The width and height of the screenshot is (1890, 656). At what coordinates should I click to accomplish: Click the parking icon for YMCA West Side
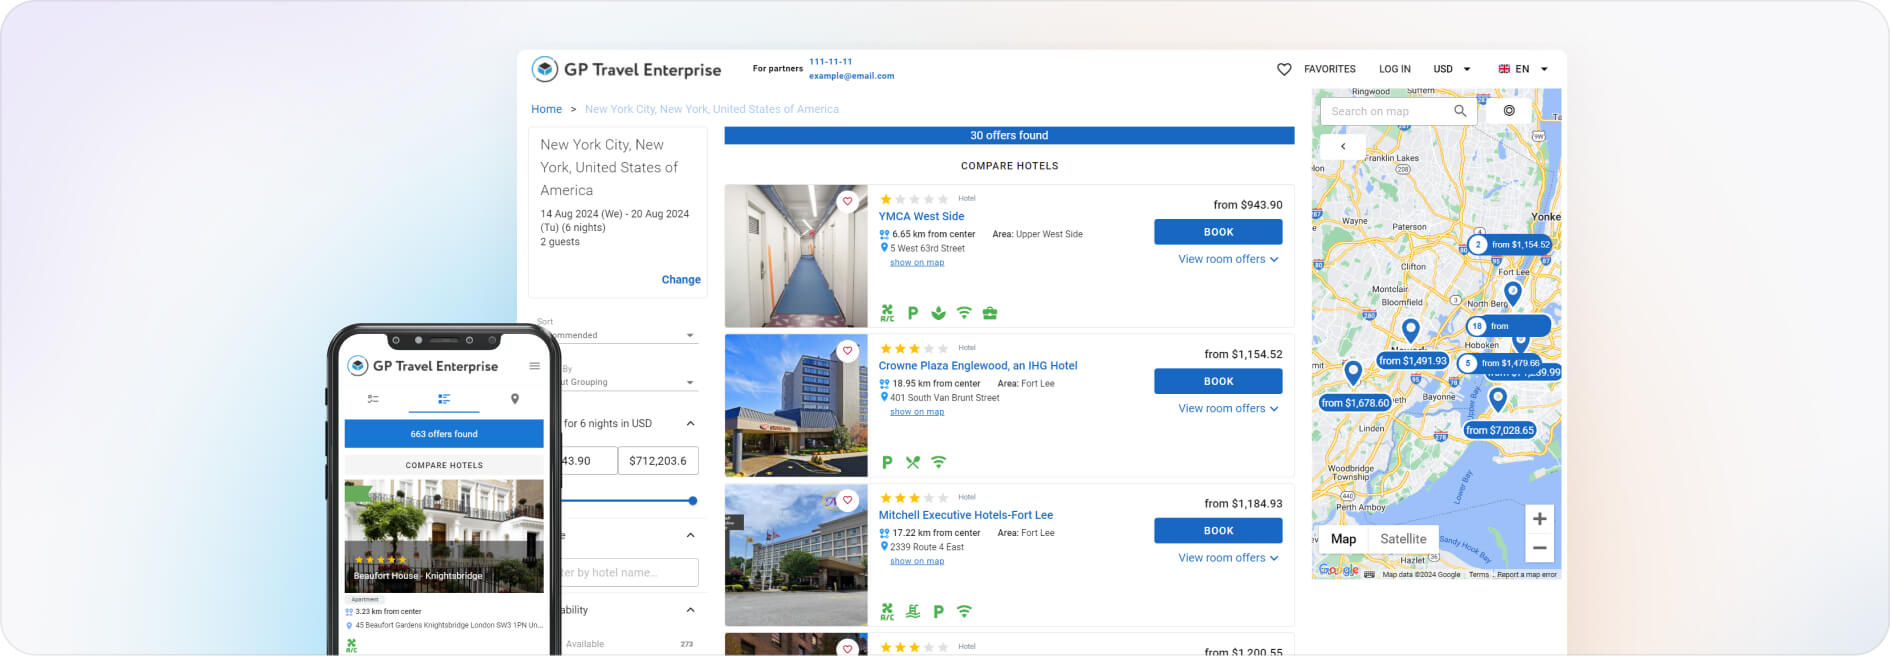[x=912, y=313]
